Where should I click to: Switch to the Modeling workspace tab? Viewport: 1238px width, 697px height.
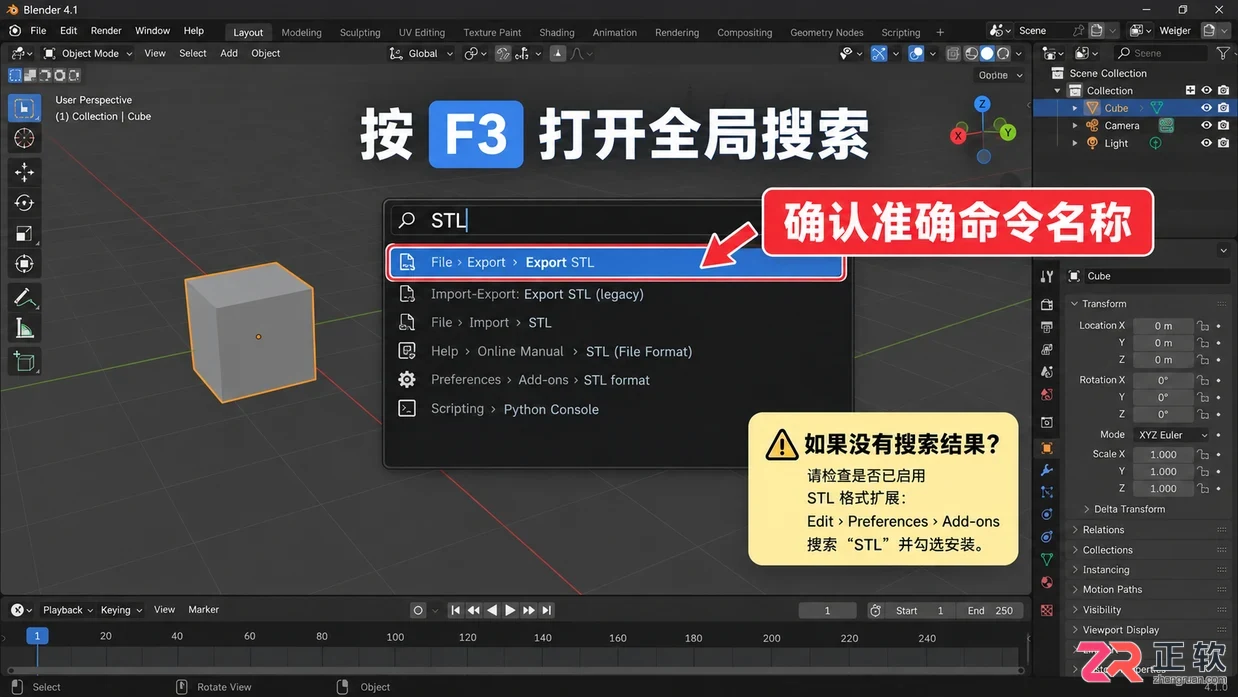(301, 32)
